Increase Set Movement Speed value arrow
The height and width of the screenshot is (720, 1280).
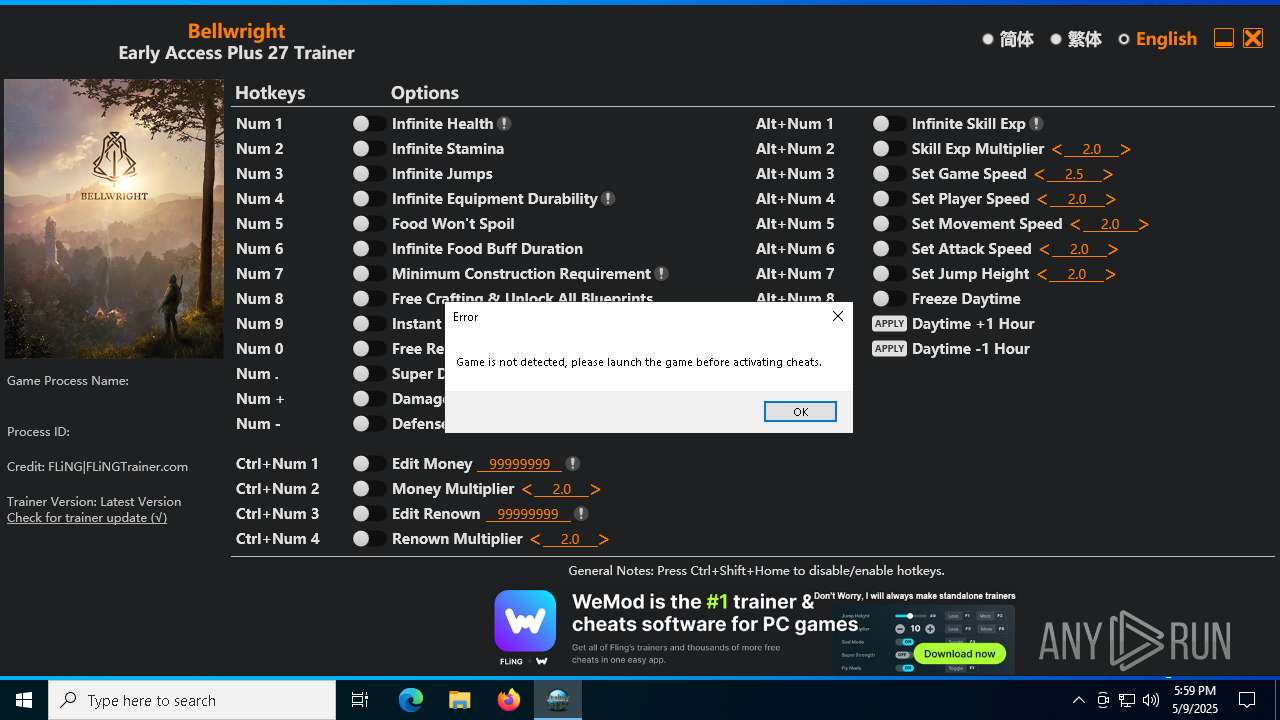1144,224
